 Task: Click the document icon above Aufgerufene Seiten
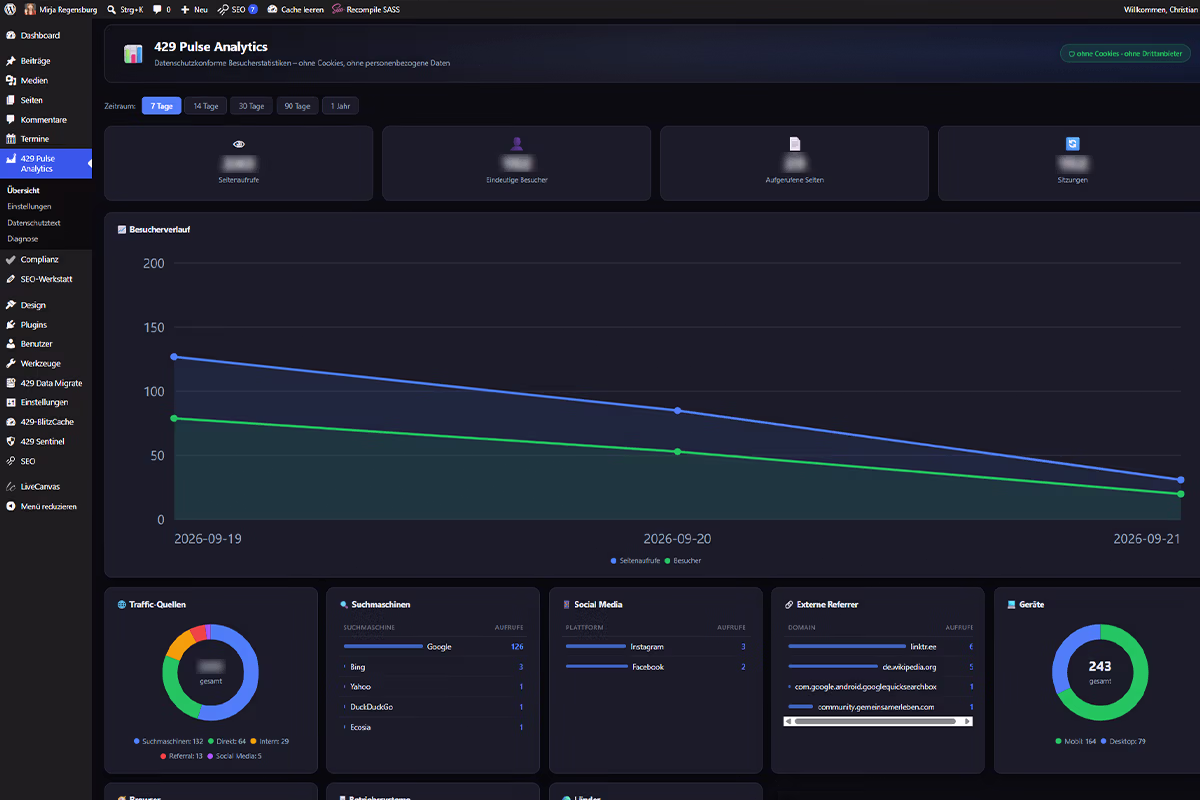point(794,144)
